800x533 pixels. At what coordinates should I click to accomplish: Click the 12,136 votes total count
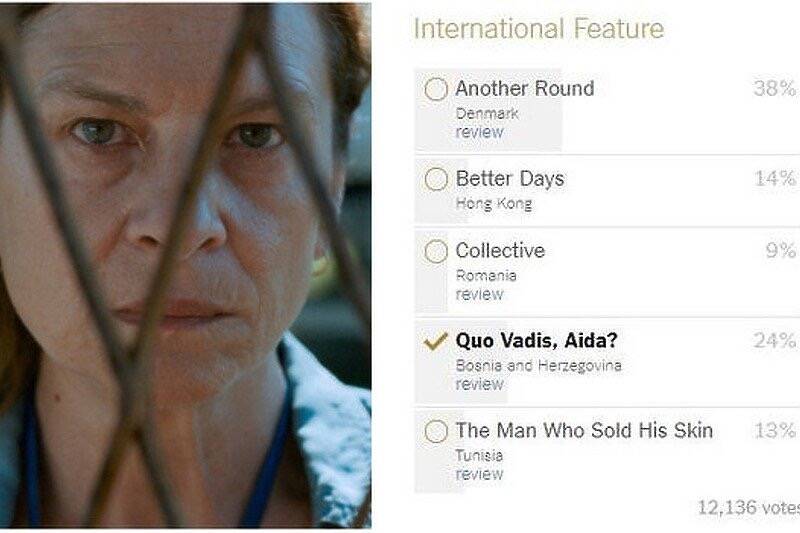(747, 508)
